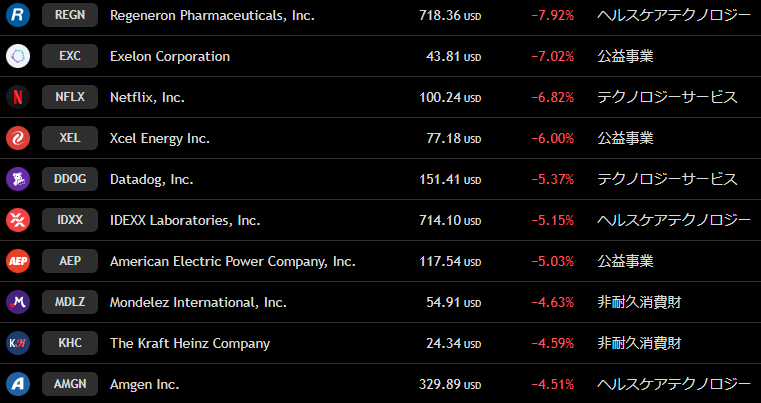761x403 pixels.
Task: Click IDEXX Laboratories' −5.15% change value
Action: pos(552,220)
